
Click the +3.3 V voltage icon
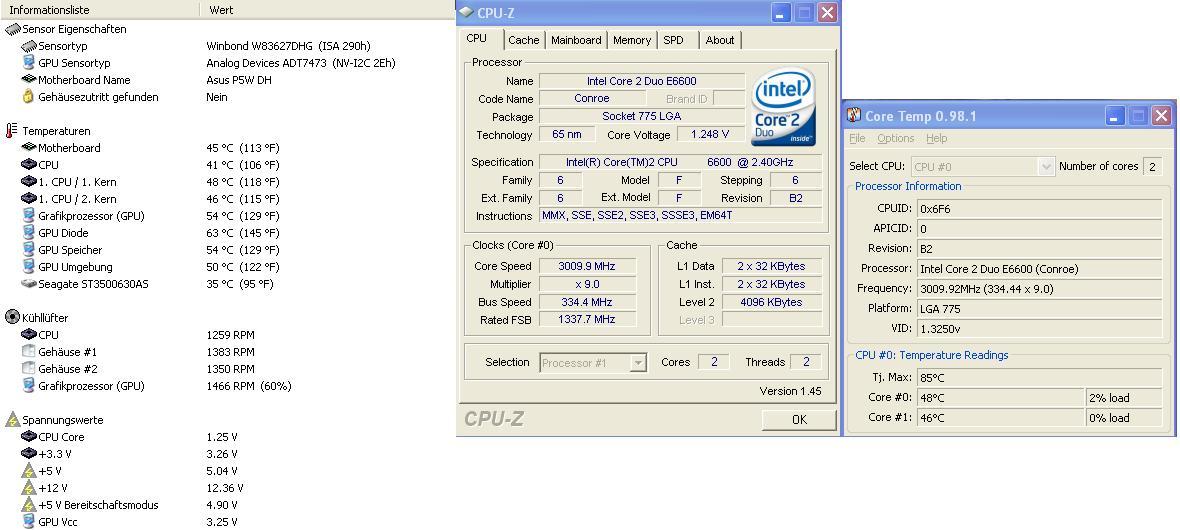click(29, 453)
